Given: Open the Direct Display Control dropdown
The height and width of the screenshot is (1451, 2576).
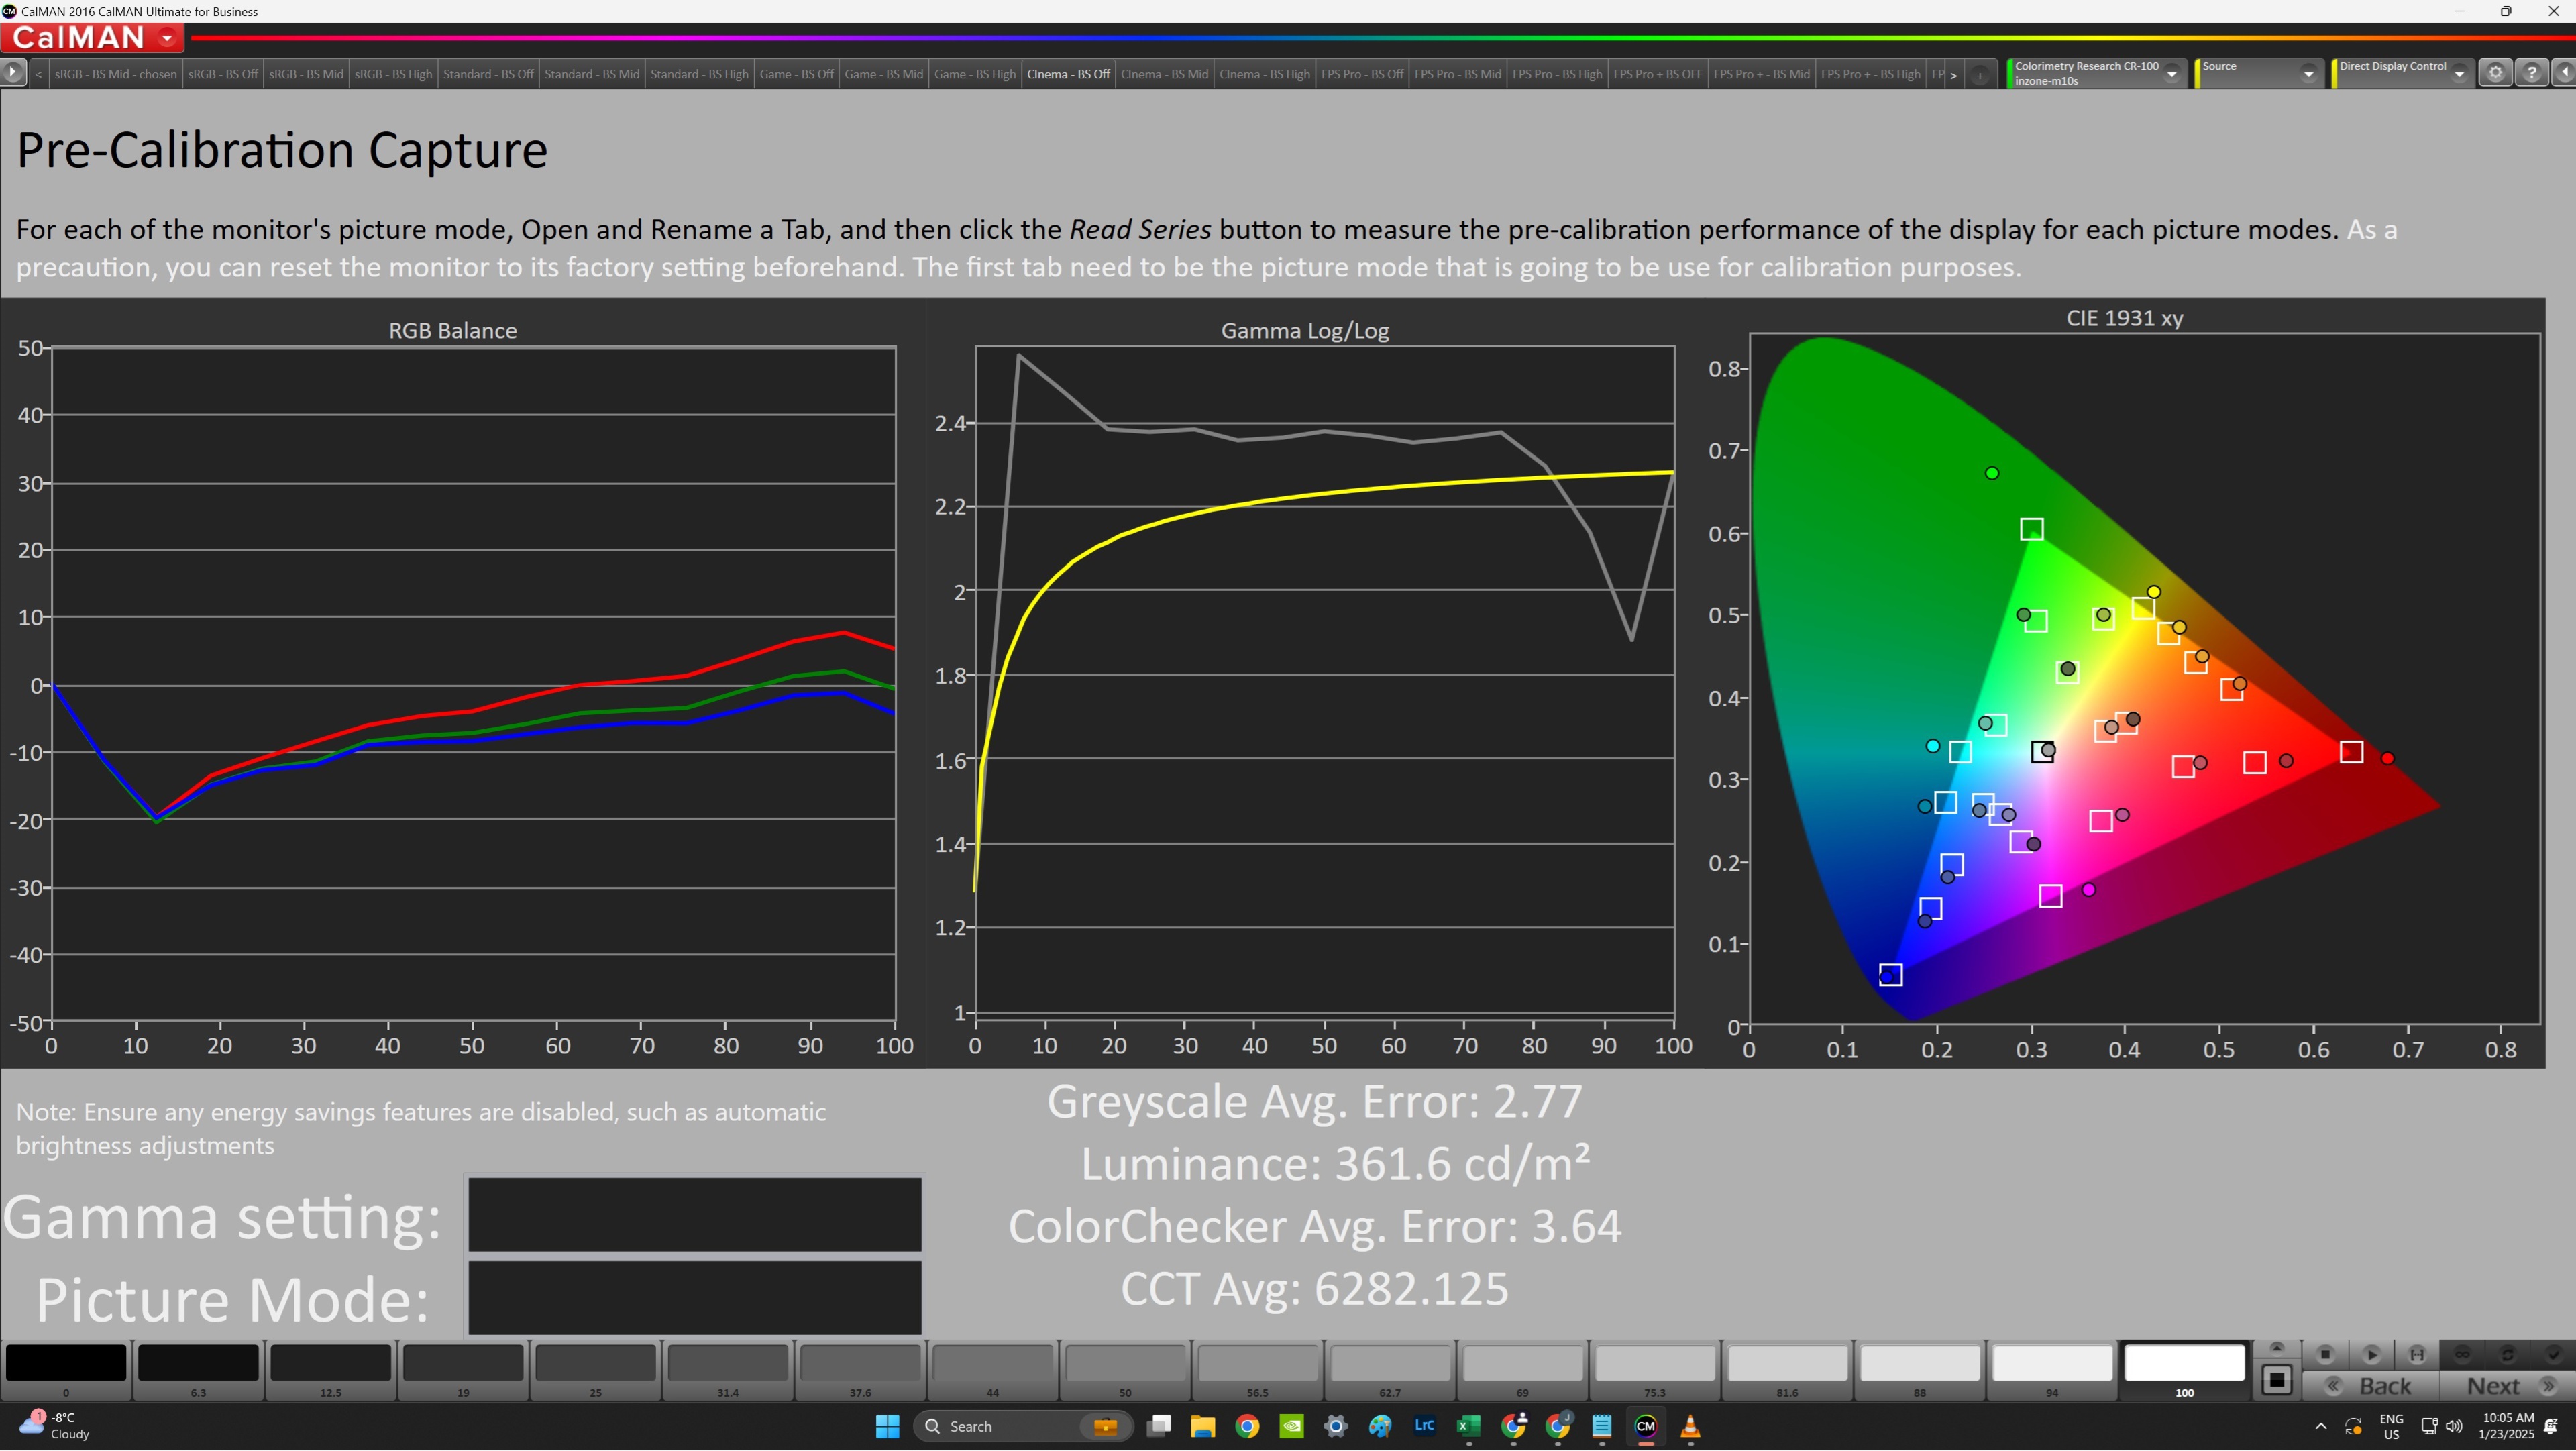Looking at the screenshot, I should click(x=2459, y=74).
